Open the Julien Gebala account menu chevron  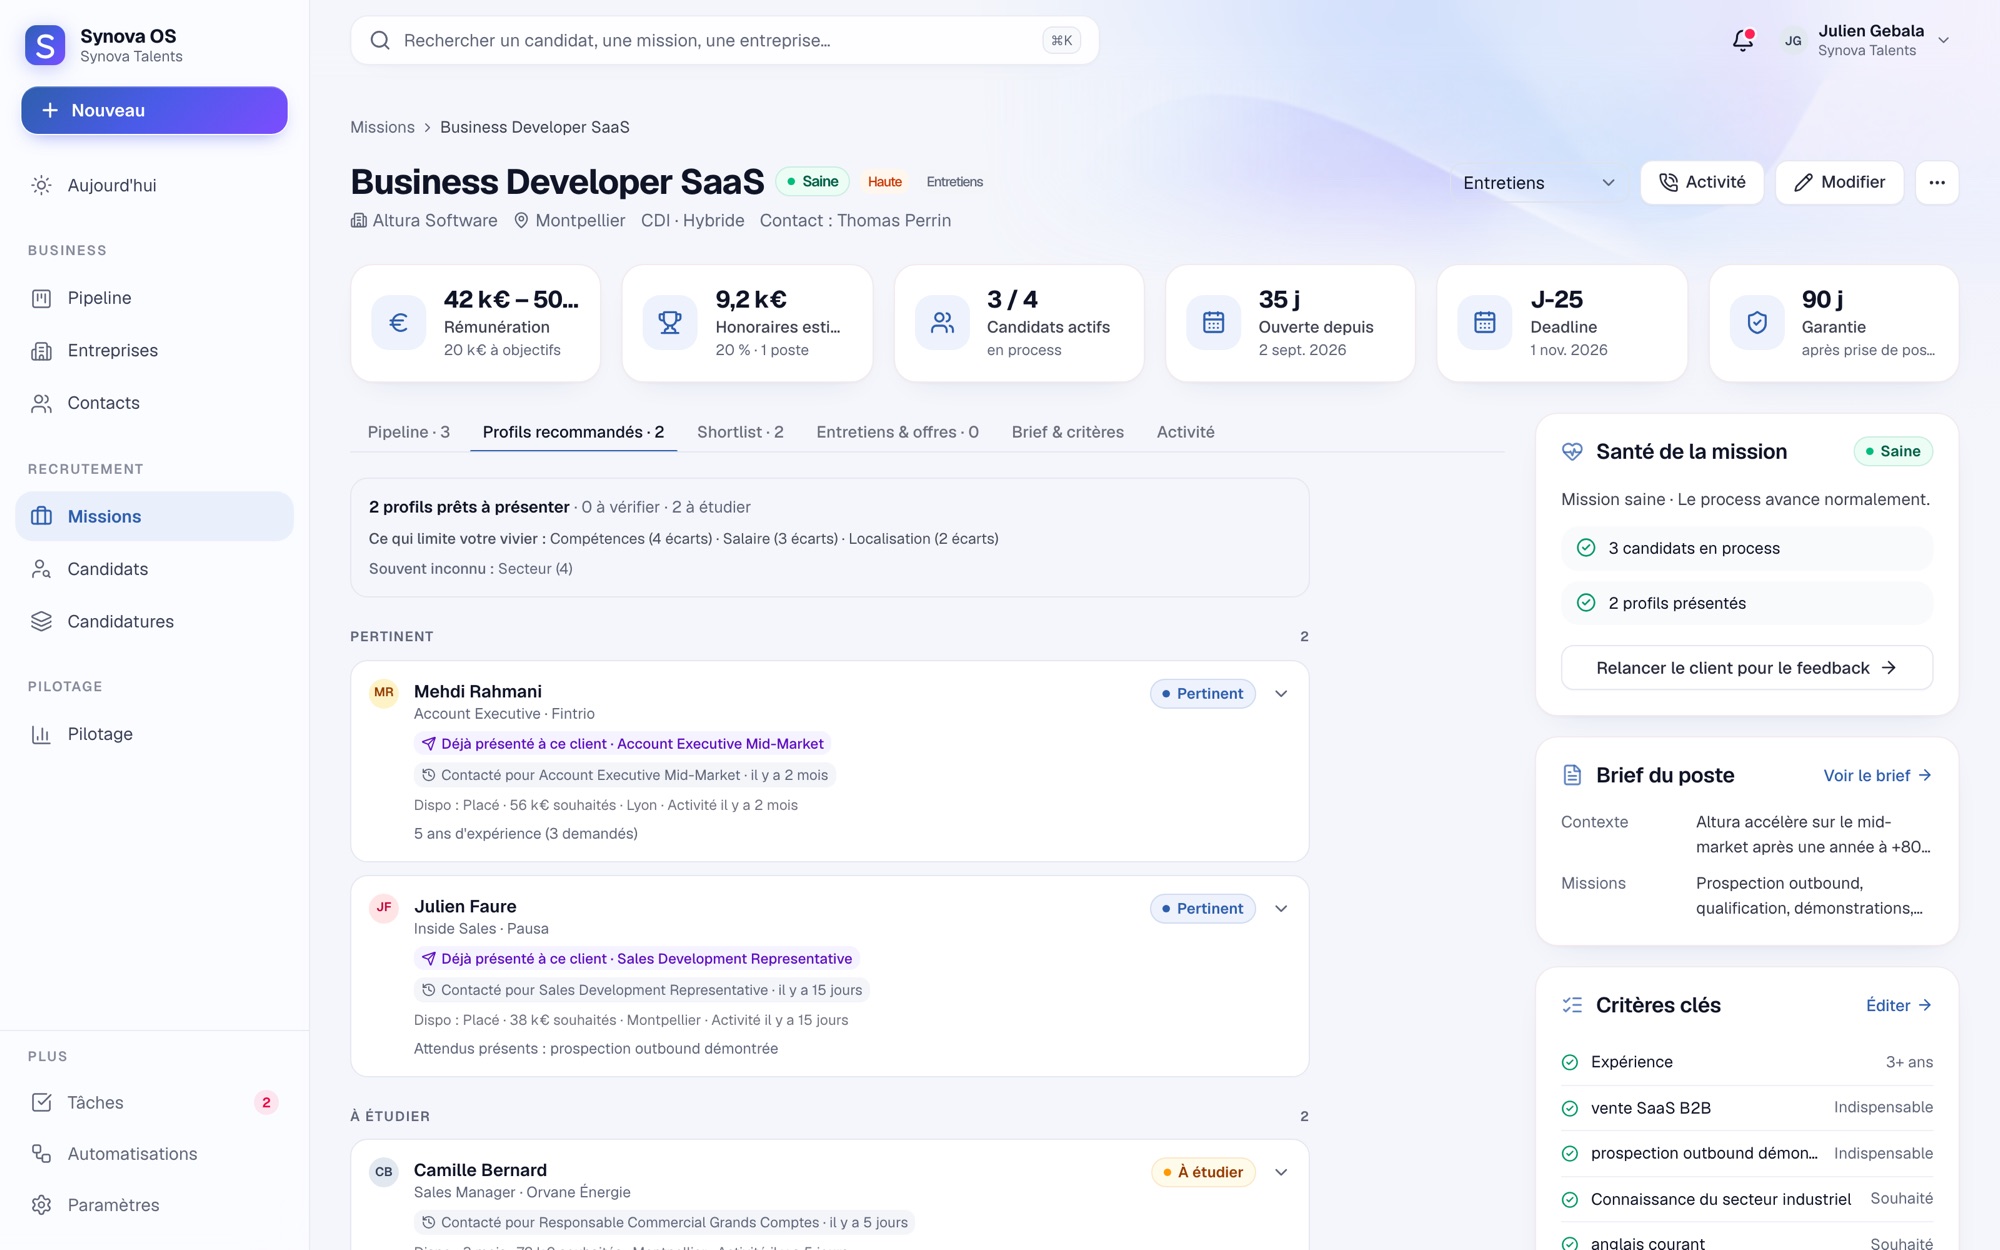tap(1944, 41)
